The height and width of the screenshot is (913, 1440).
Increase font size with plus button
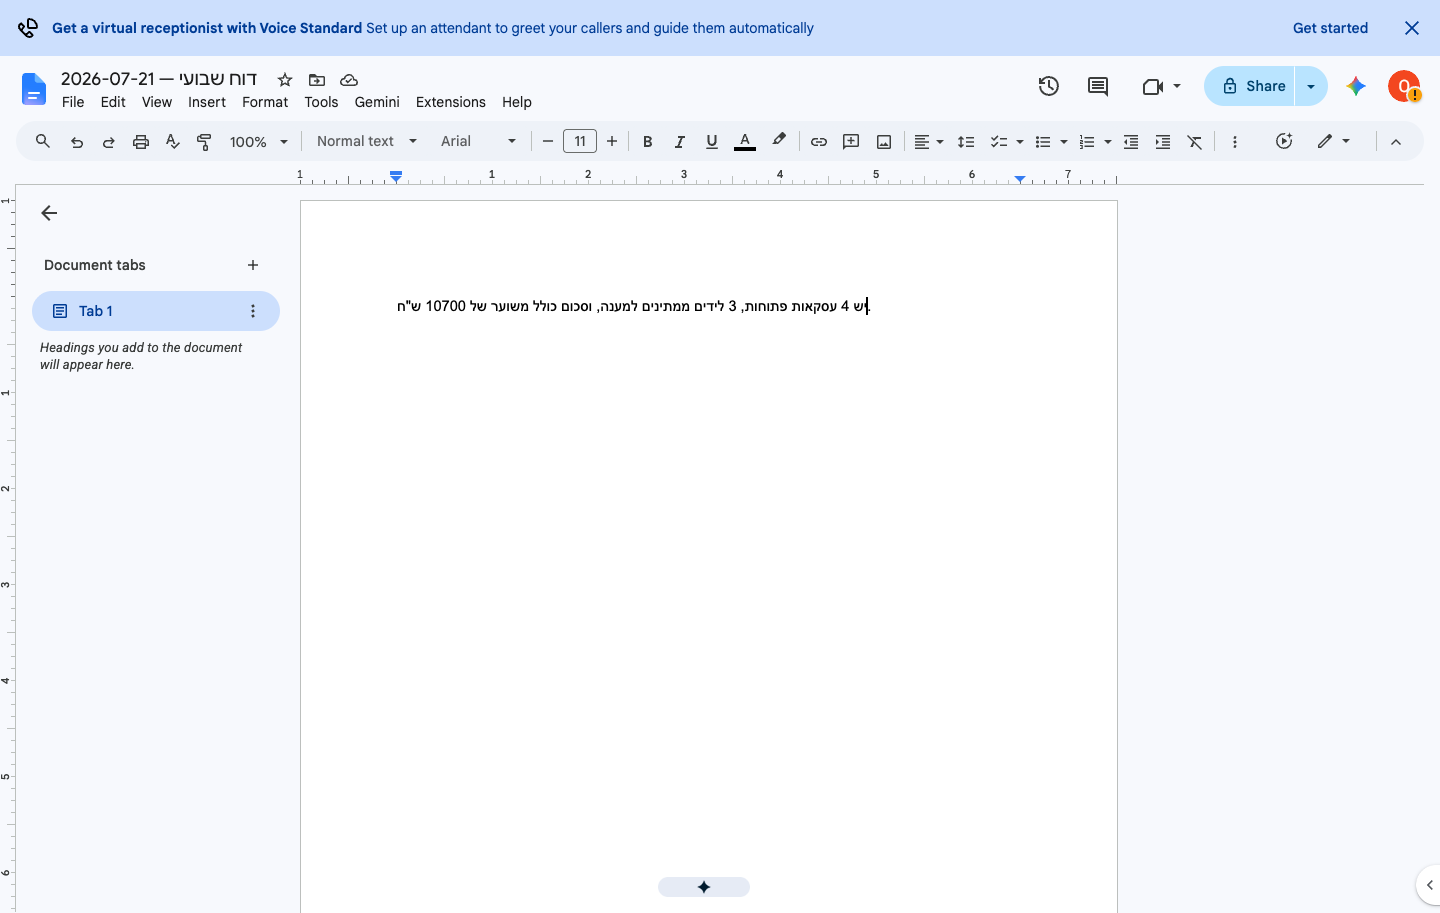pyautogui.click(x=612, y=142)
